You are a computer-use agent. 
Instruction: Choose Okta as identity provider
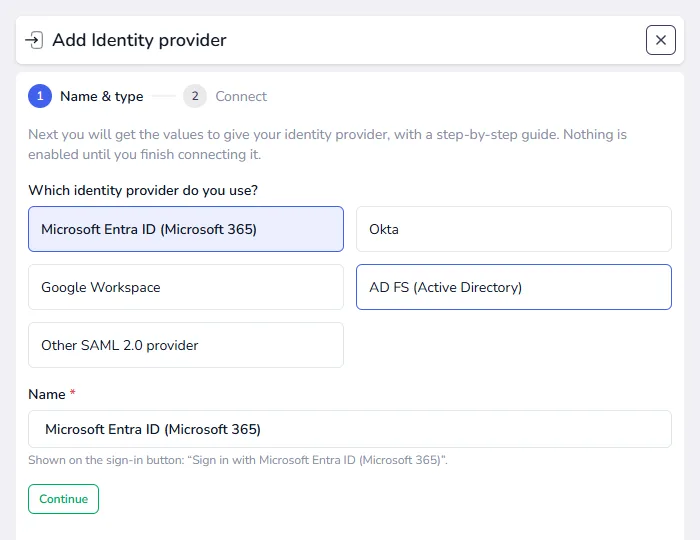tap(513, 229)
